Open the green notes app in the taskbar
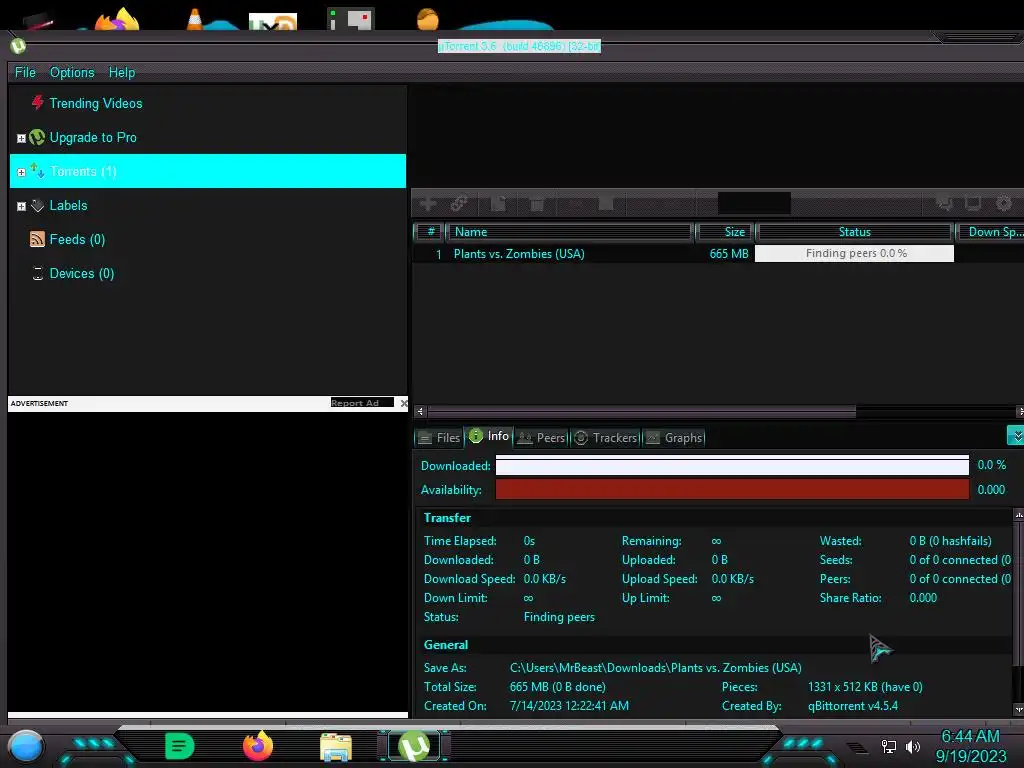 (x=180, y=746)
